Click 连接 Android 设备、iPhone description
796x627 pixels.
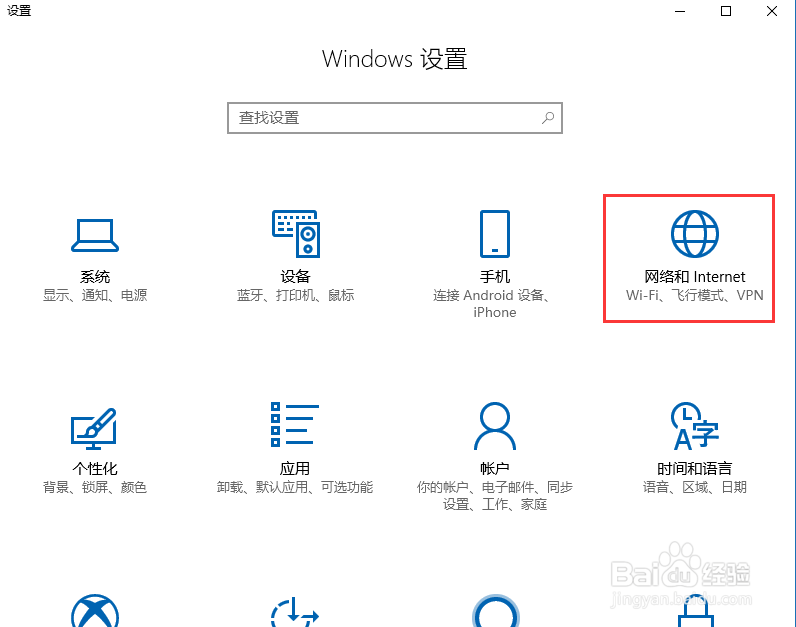click(x=491, y=304)
